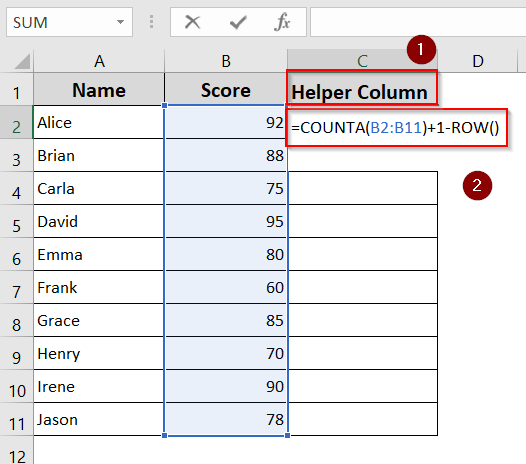Select column C header

[362, 61]
